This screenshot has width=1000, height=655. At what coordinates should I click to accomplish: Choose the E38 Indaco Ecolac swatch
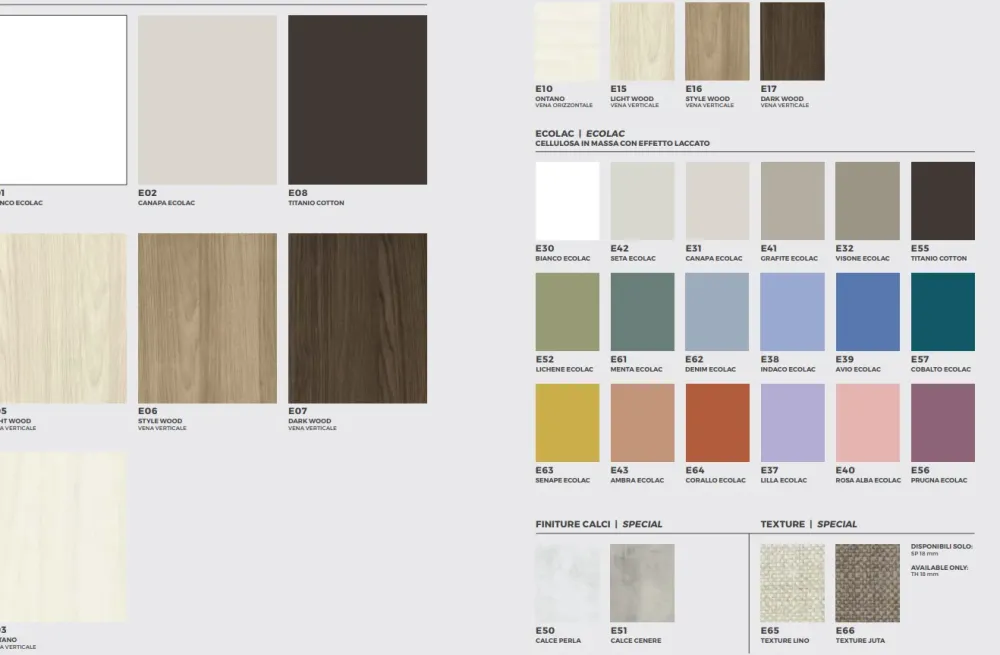point(792,312)
